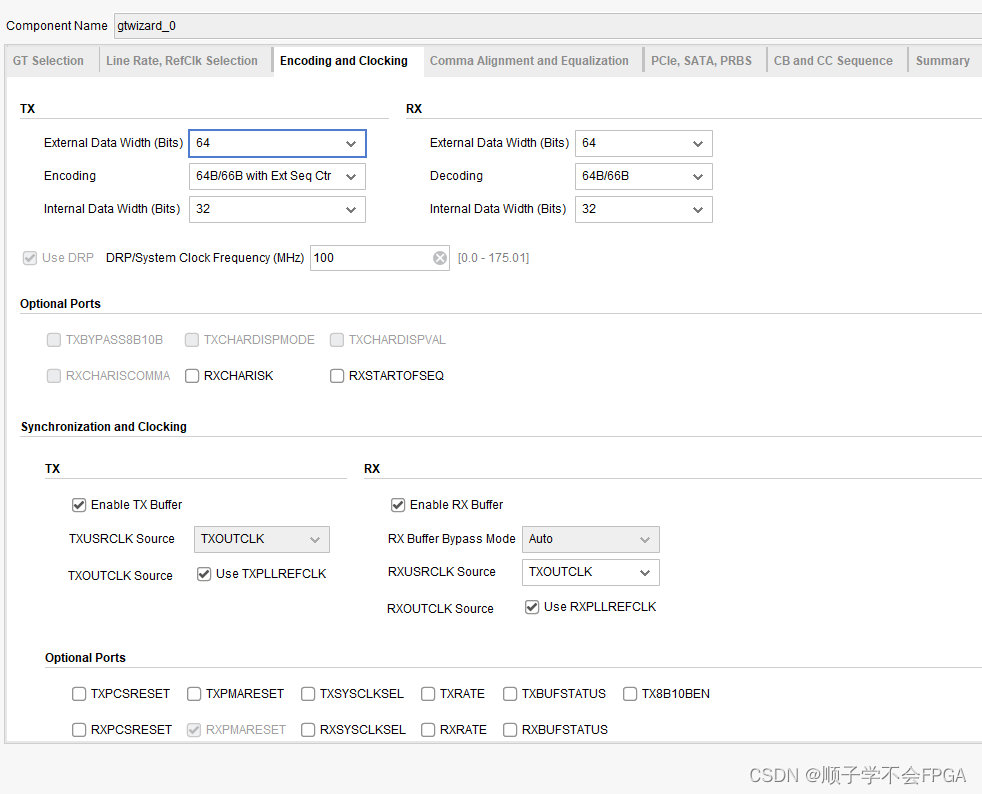Open the Summary tab
Image resolution: width=982 pixels, height=794 pixels.
[943, 61]
